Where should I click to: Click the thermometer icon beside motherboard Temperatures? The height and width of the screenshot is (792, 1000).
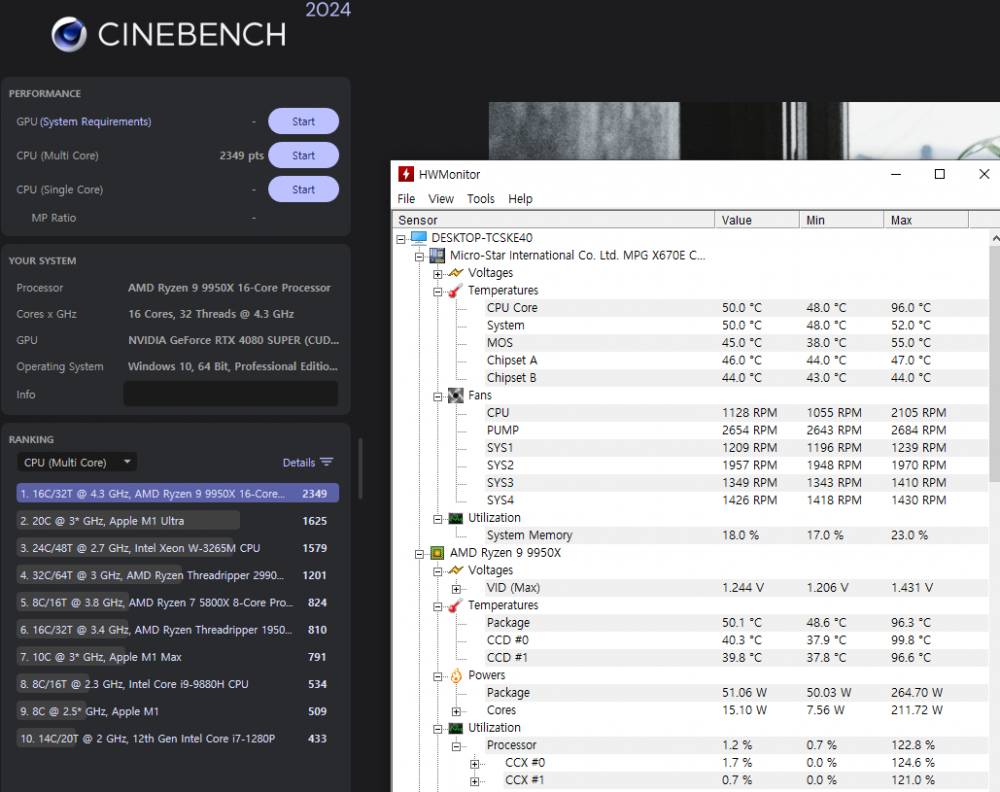pyautogui.click(x=455, y=291)
